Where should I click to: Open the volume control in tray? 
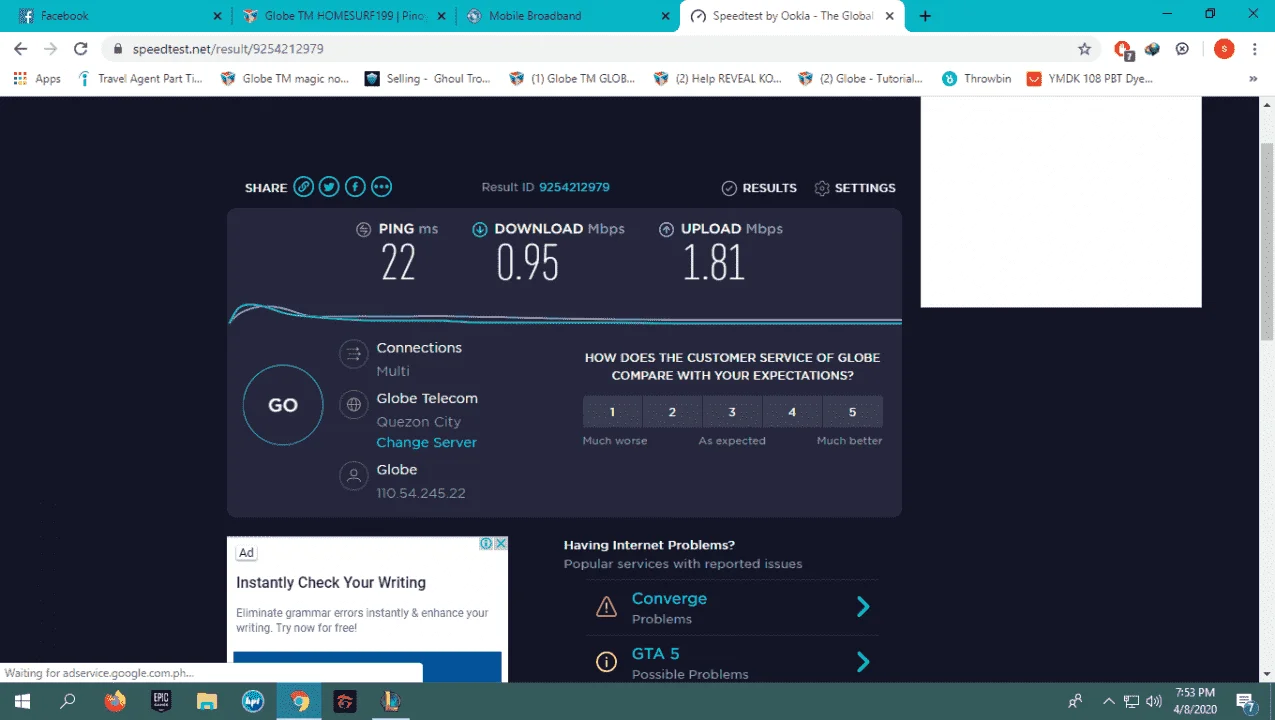click(x=1153, y=701)
